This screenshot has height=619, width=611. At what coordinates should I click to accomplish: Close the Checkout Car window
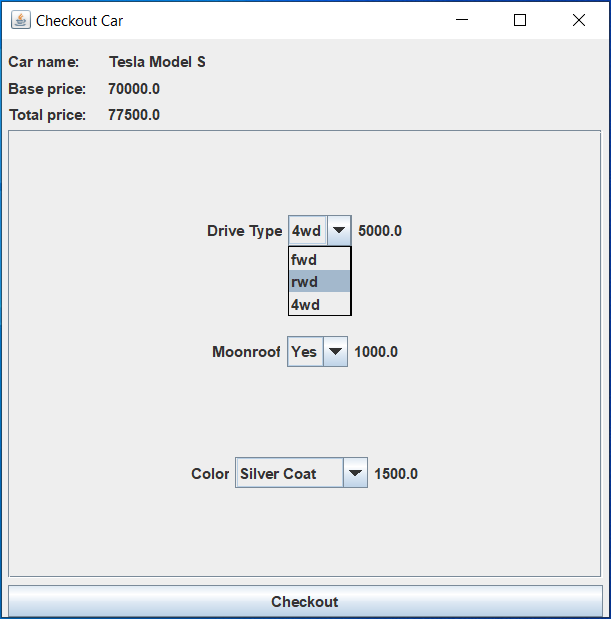pos(579,20)
